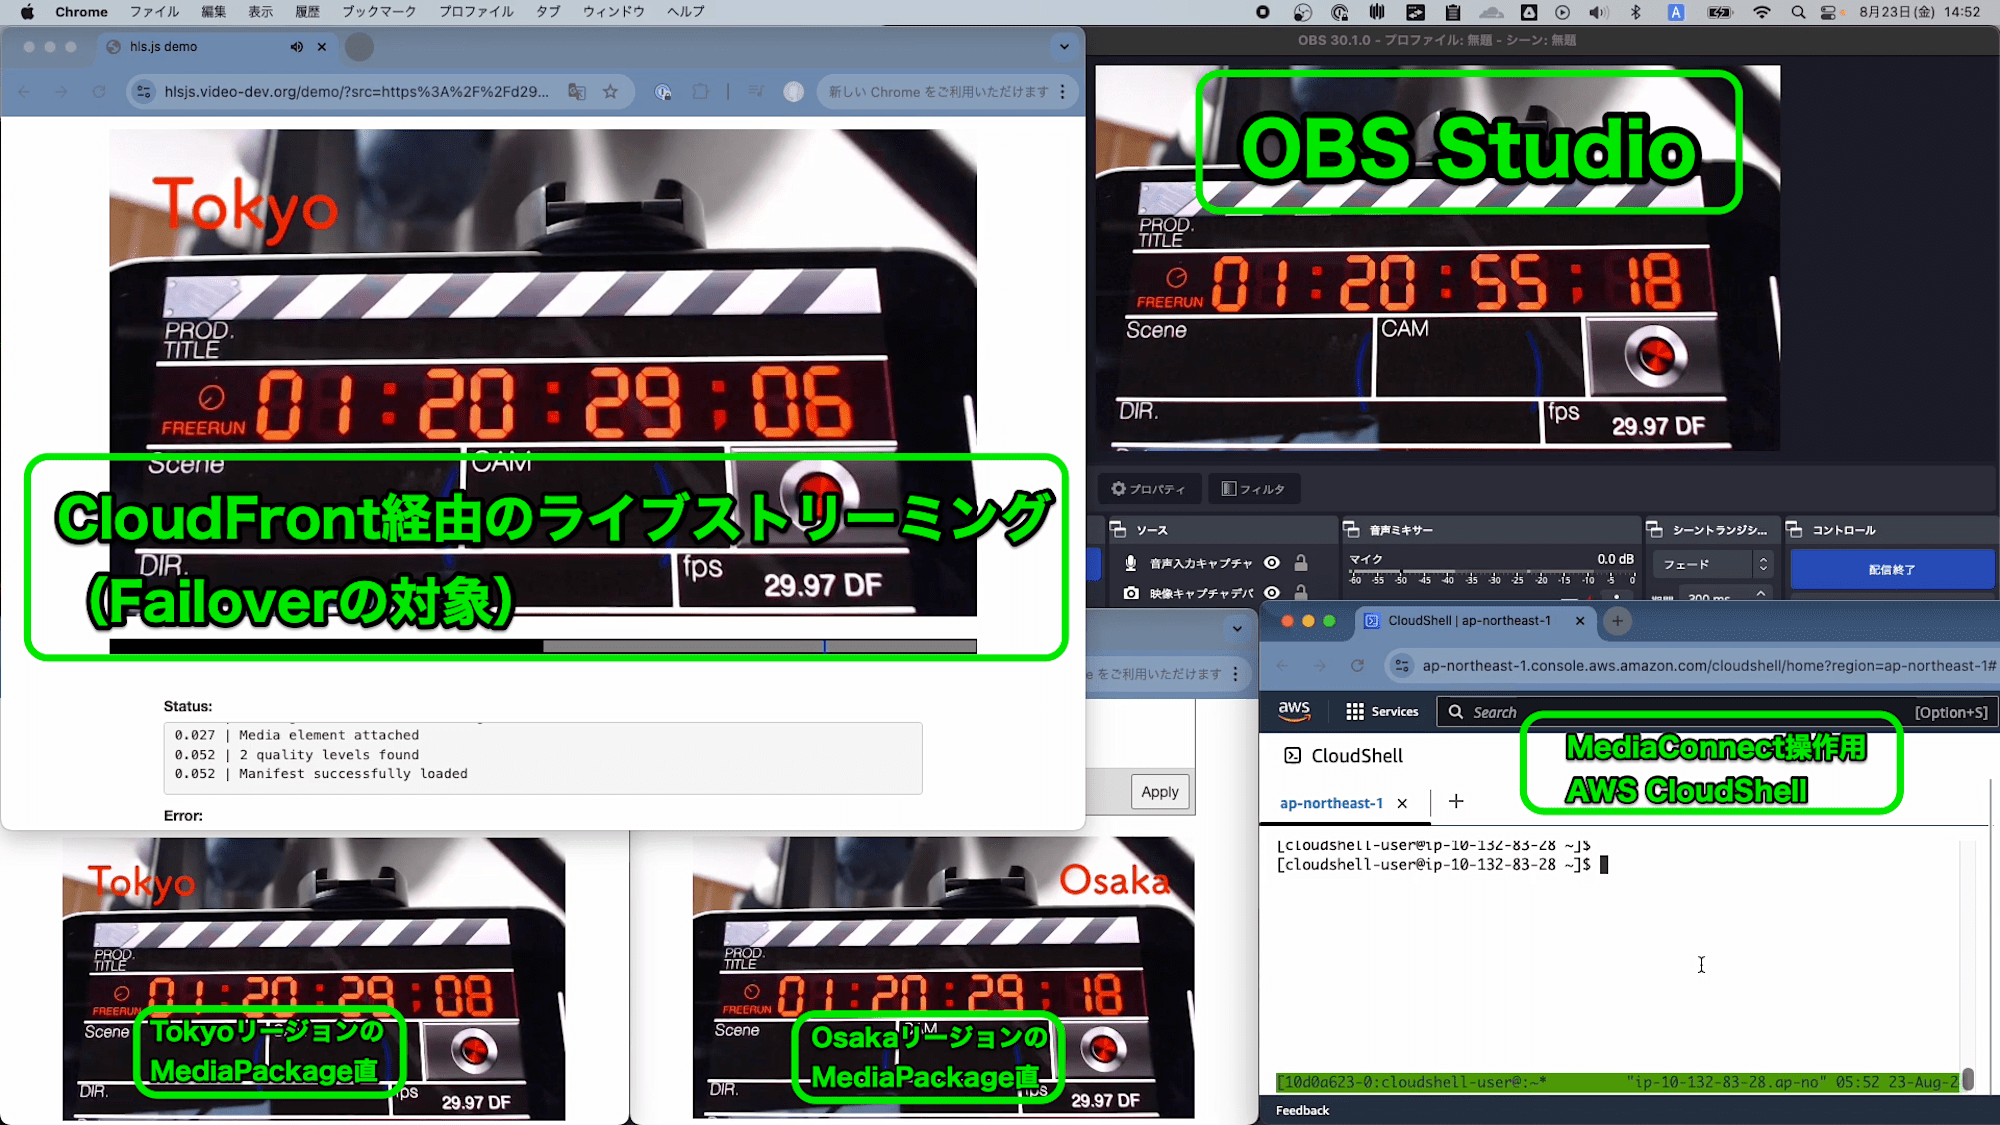Open the プロファイル menu in menu bar
Viewport: 2000px width, 1125px height.
[476, 12]
